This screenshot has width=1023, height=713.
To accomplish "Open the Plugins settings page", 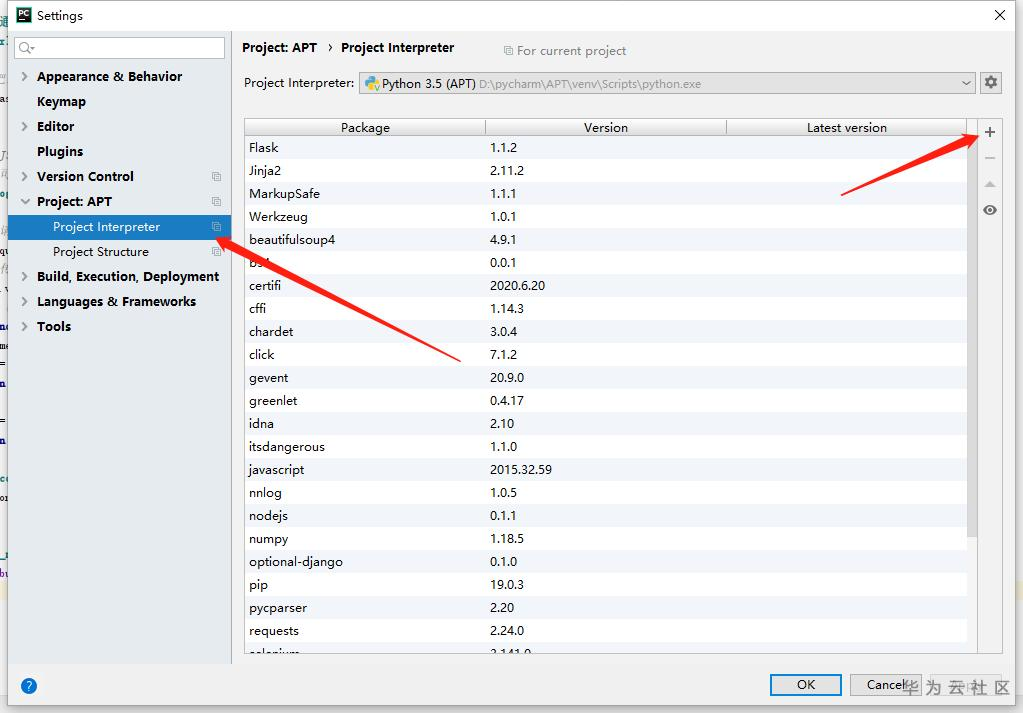I will coord(60,151).
